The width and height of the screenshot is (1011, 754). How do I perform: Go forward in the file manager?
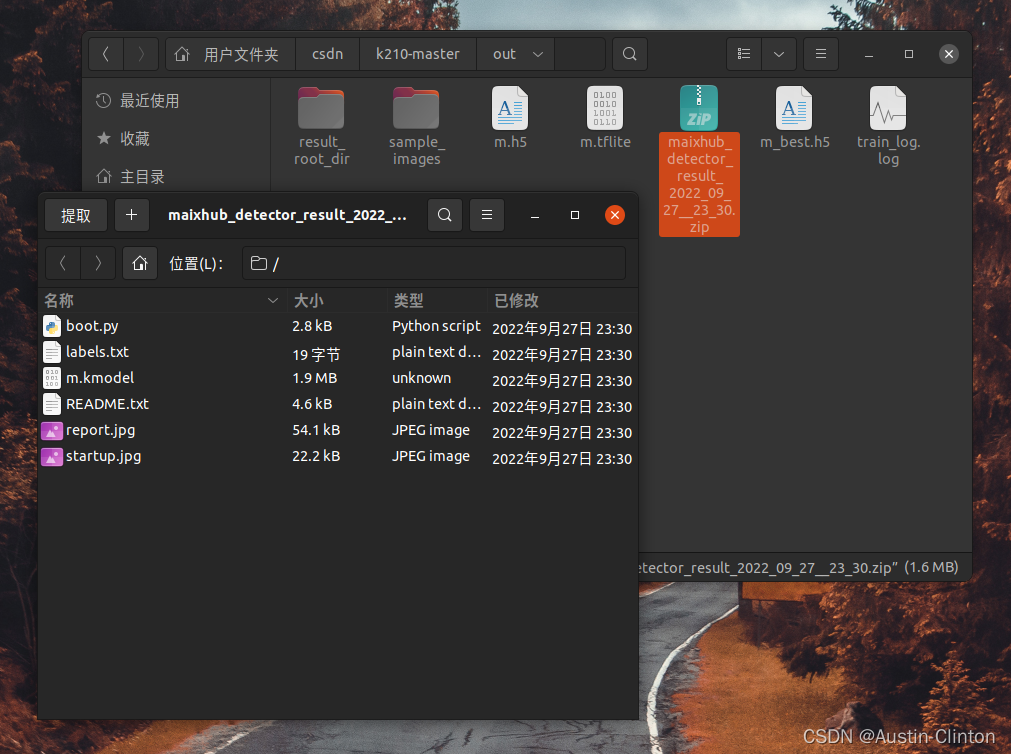pyautogui.click(x=141, y=54)
